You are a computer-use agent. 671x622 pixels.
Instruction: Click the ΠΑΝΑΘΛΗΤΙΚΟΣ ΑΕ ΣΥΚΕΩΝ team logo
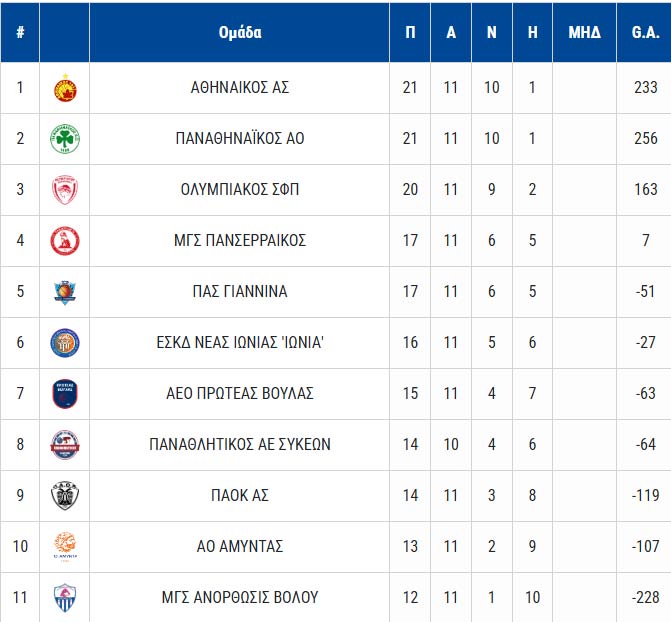[x=65, y=445]
